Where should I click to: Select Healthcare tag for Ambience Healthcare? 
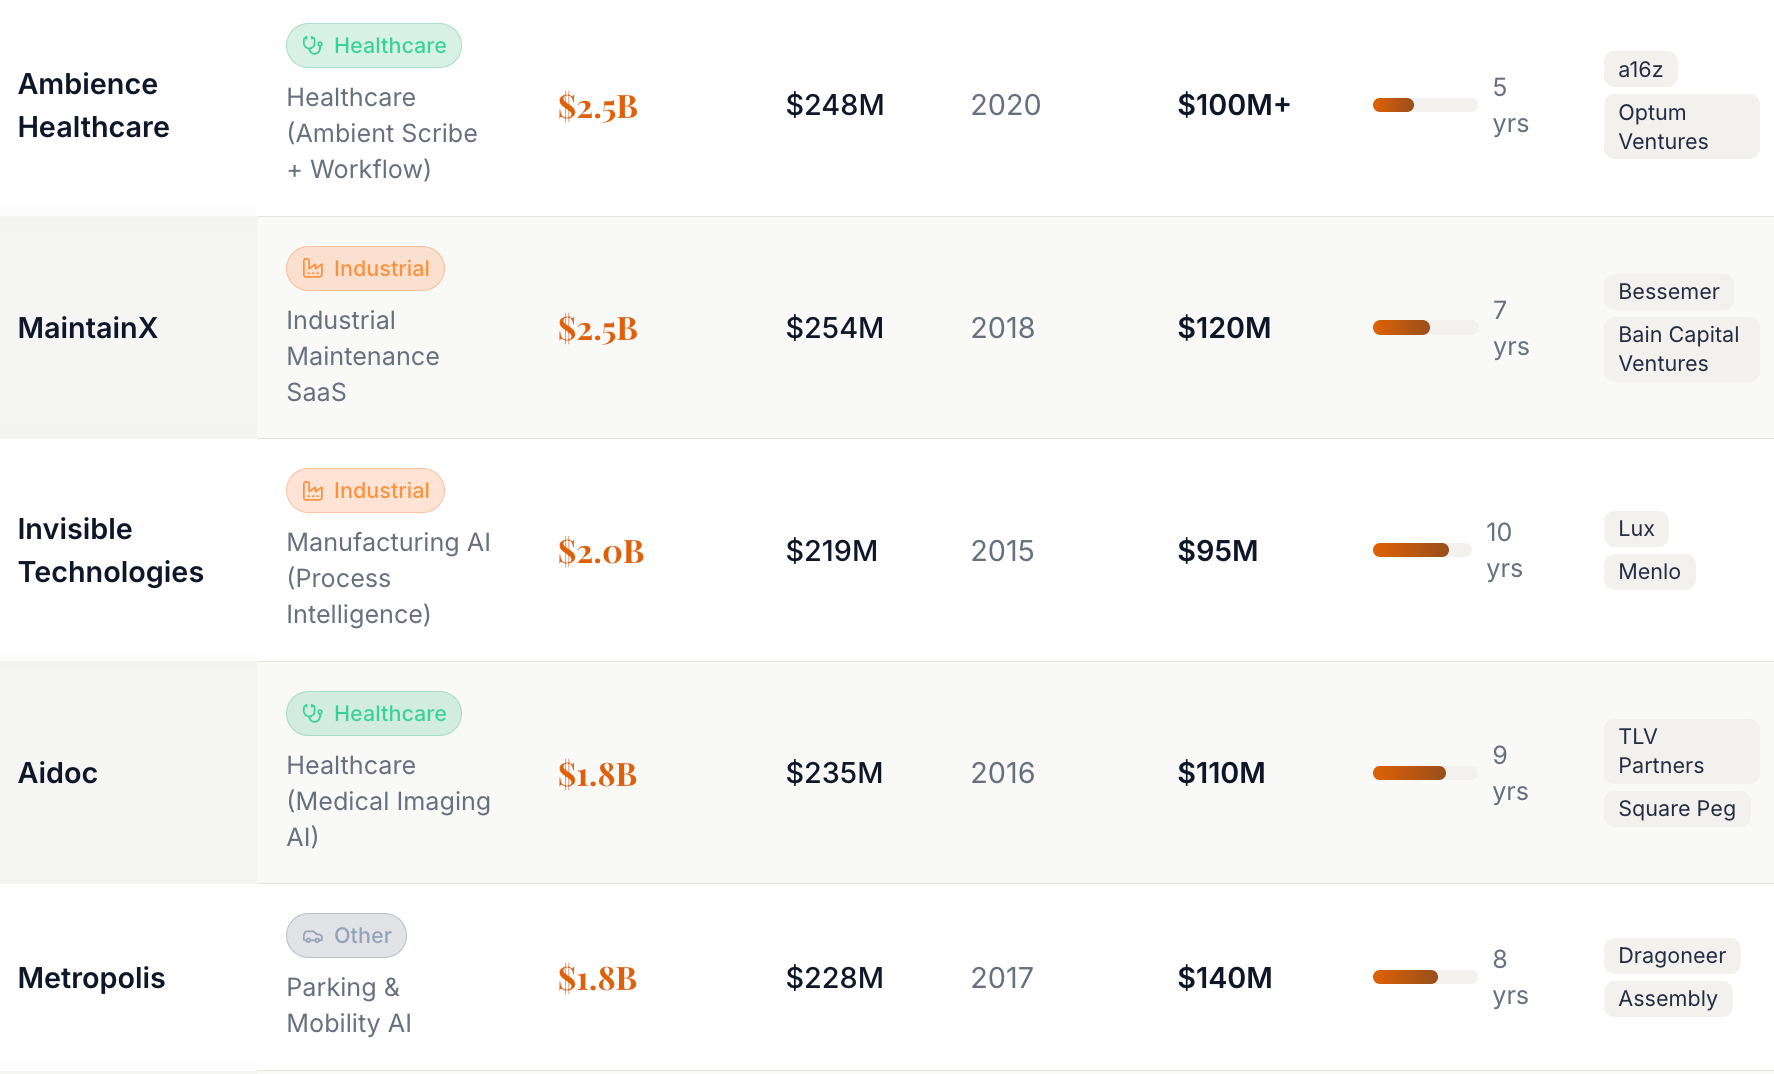coord(374,46)
